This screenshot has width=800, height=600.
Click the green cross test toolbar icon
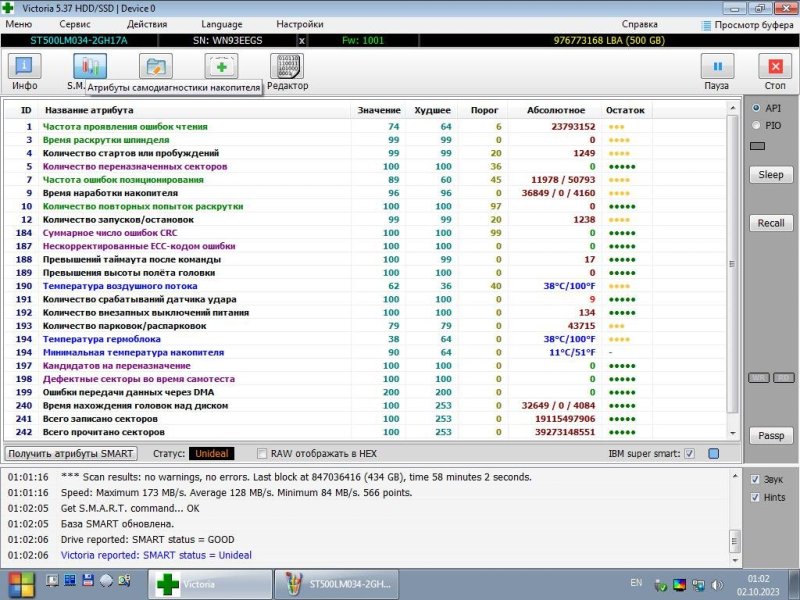(221, 67)
